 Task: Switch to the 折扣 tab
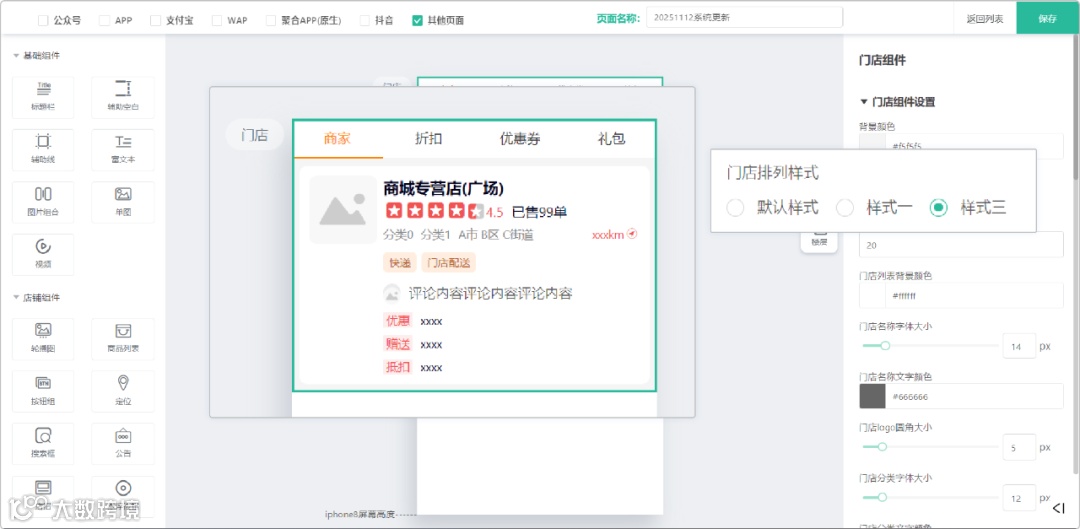coord(428,138)
